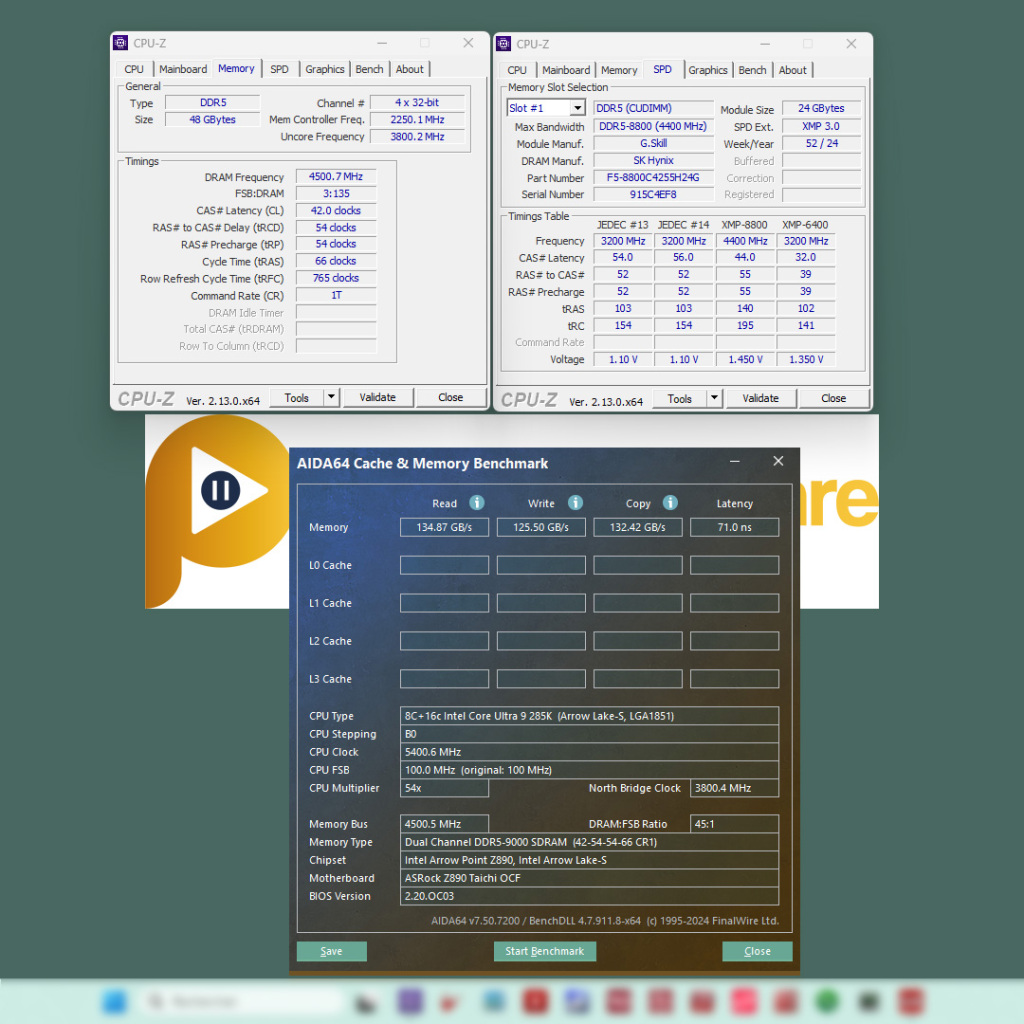The image size is (1024, 1024).
Task: Click SPD Ext. value XMP 3.0
Action: tap(821, 126)
